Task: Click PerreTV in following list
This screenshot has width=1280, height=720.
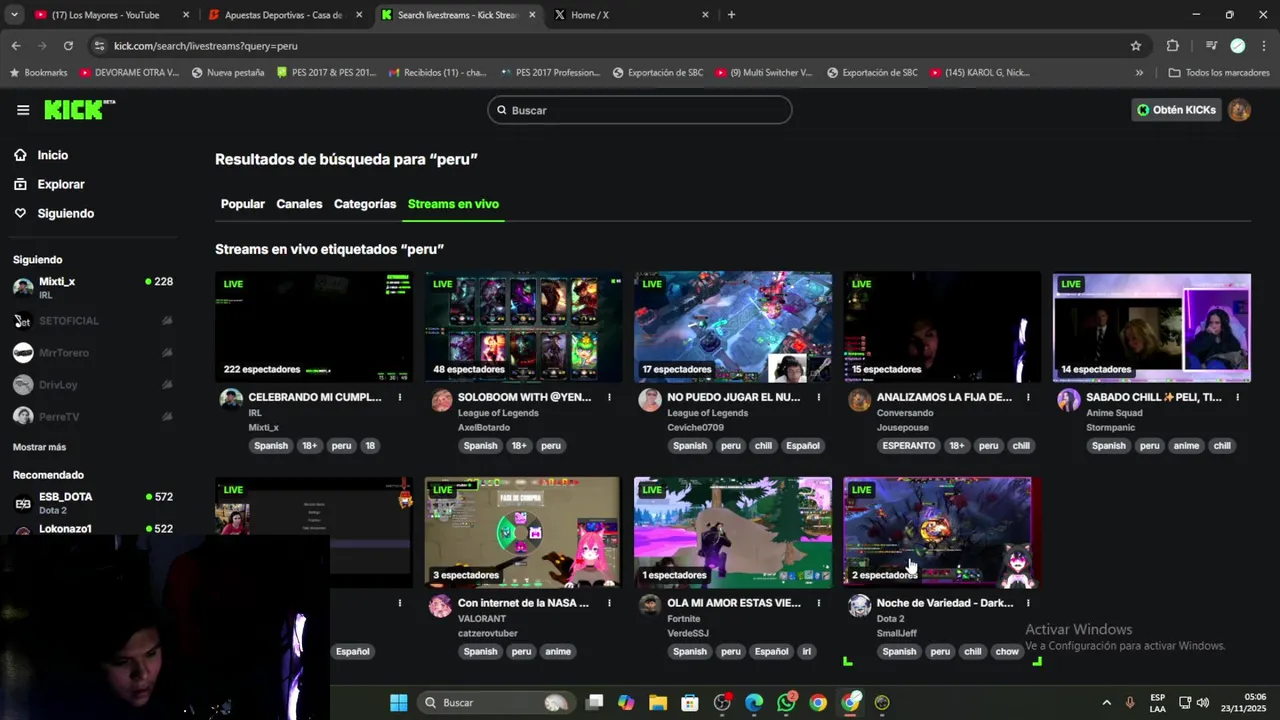Action: click(93, 416)
